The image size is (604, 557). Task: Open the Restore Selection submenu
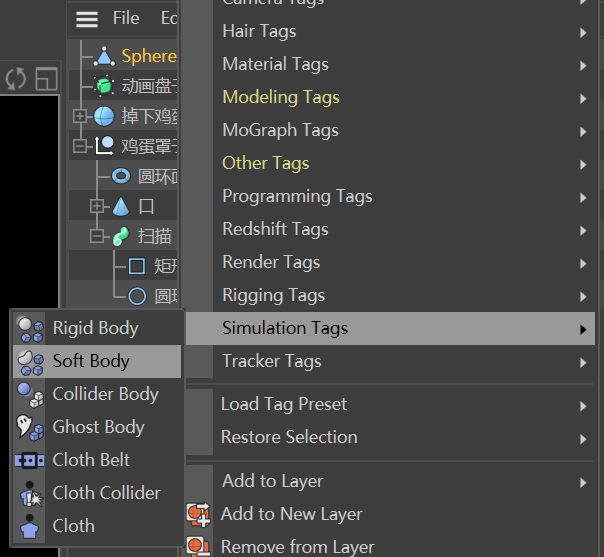point(390,438)
